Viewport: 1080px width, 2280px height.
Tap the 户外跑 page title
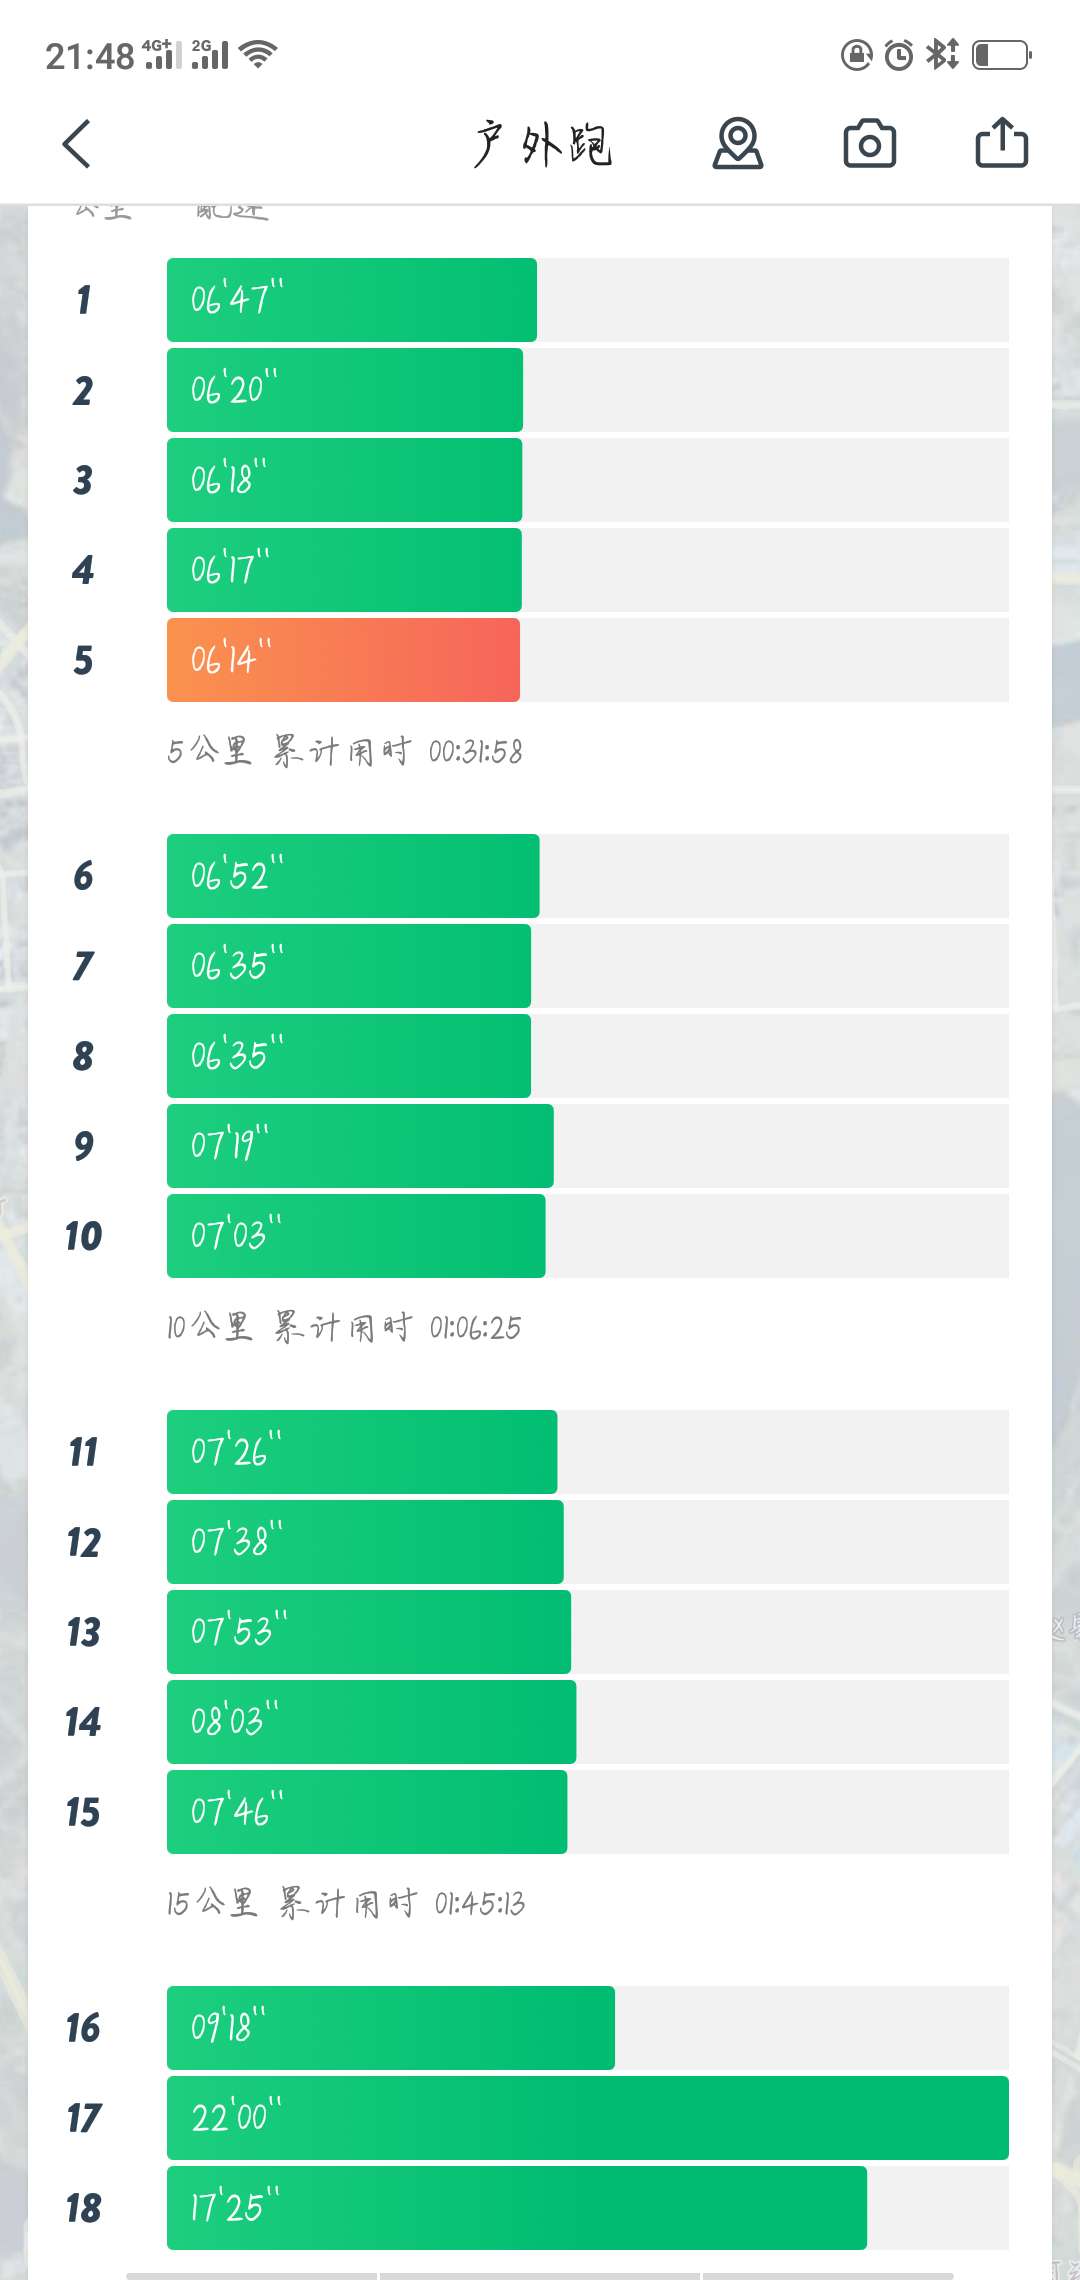(x=543, y=144)
